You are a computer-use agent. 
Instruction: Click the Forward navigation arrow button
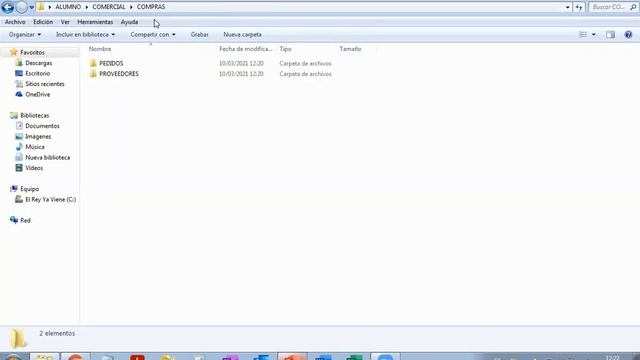click(x=22, y=7)
